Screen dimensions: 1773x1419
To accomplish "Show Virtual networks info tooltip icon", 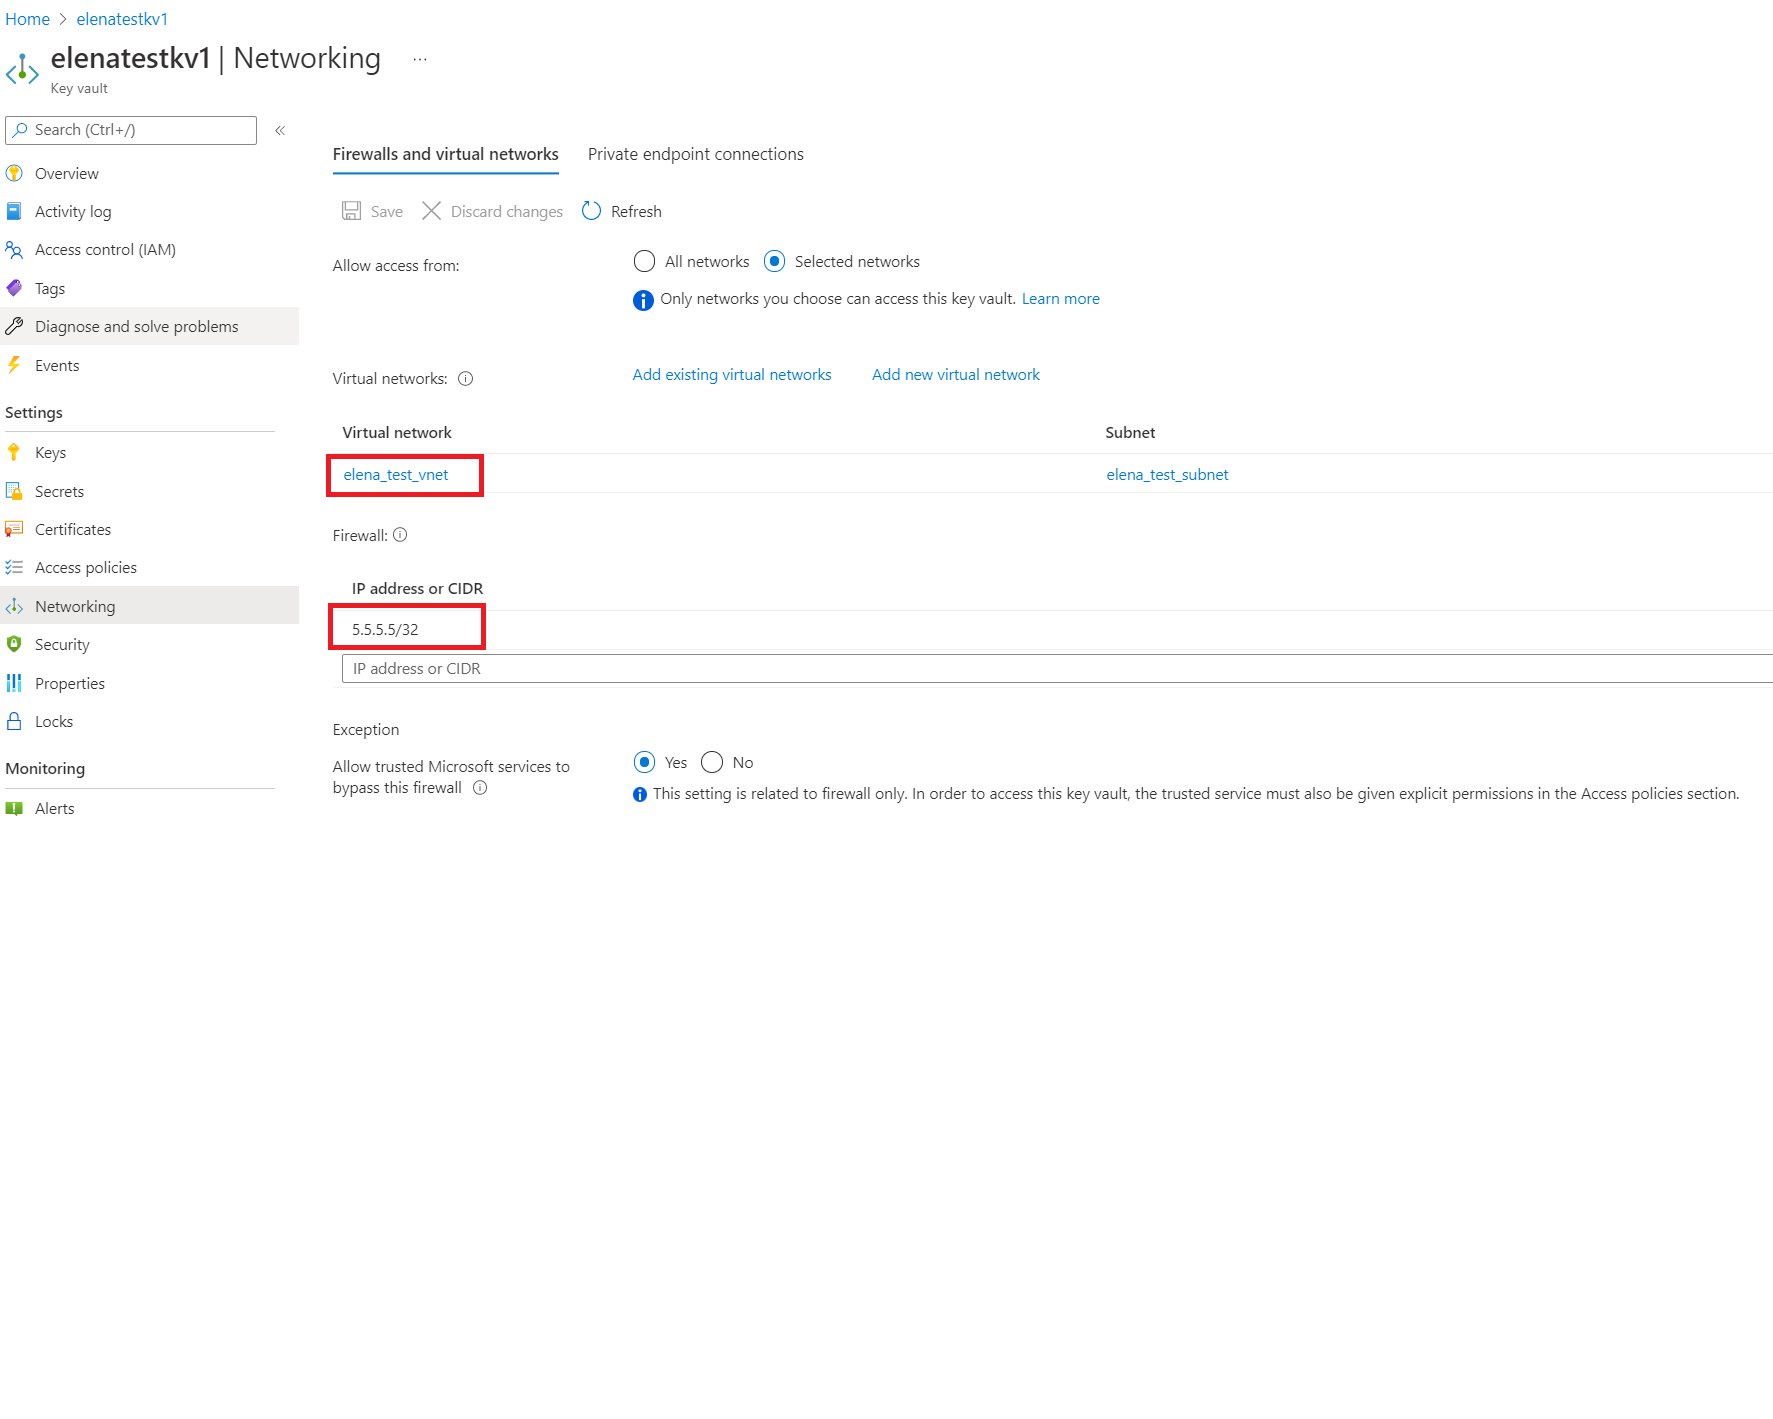I will point(465,378).
